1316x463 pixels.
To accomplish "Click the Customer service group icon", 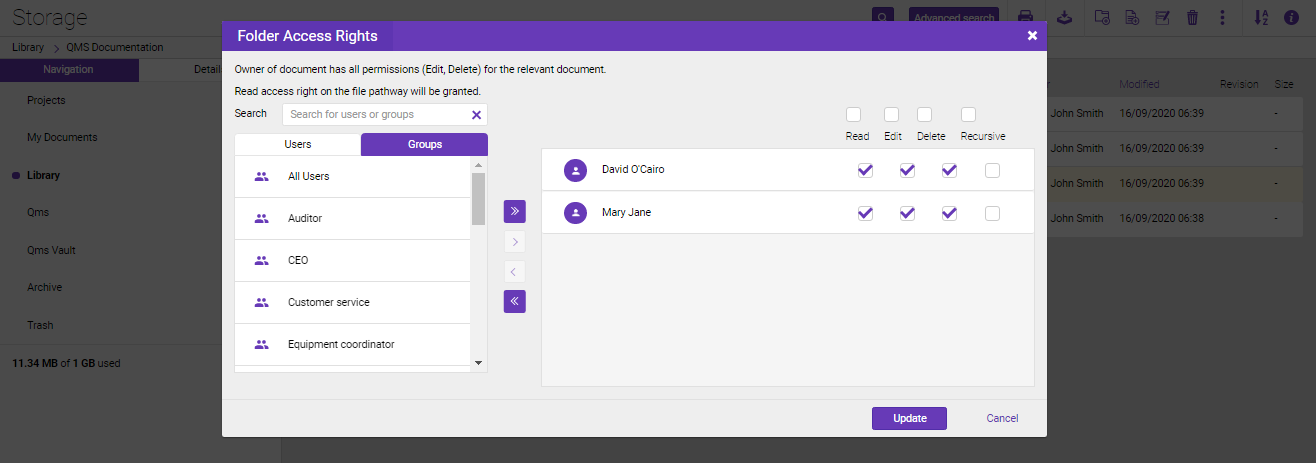I will pos(262,302).
